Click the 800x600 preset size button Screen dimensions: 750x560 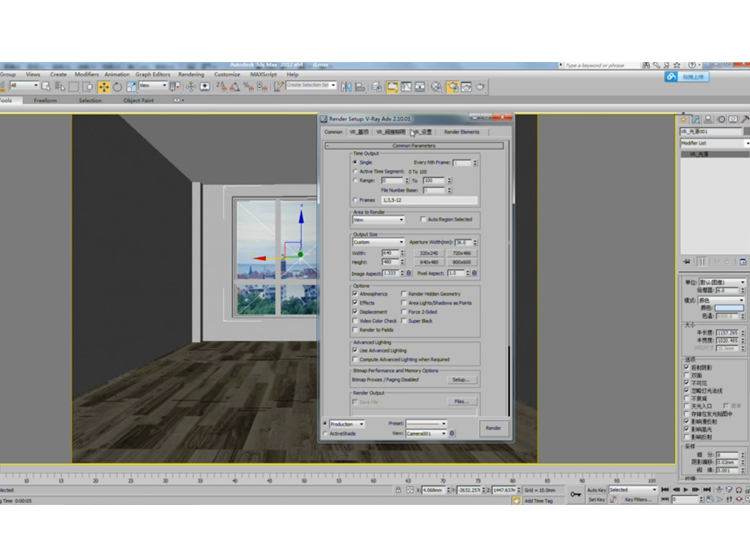[462, 262]
